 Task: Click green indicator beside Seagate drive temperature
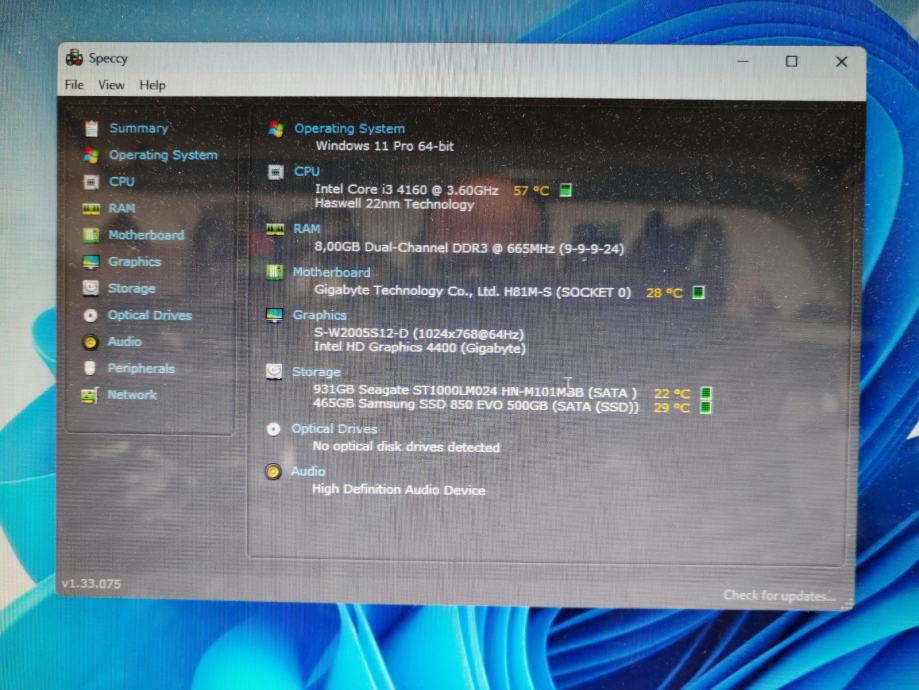click(706, 393)
